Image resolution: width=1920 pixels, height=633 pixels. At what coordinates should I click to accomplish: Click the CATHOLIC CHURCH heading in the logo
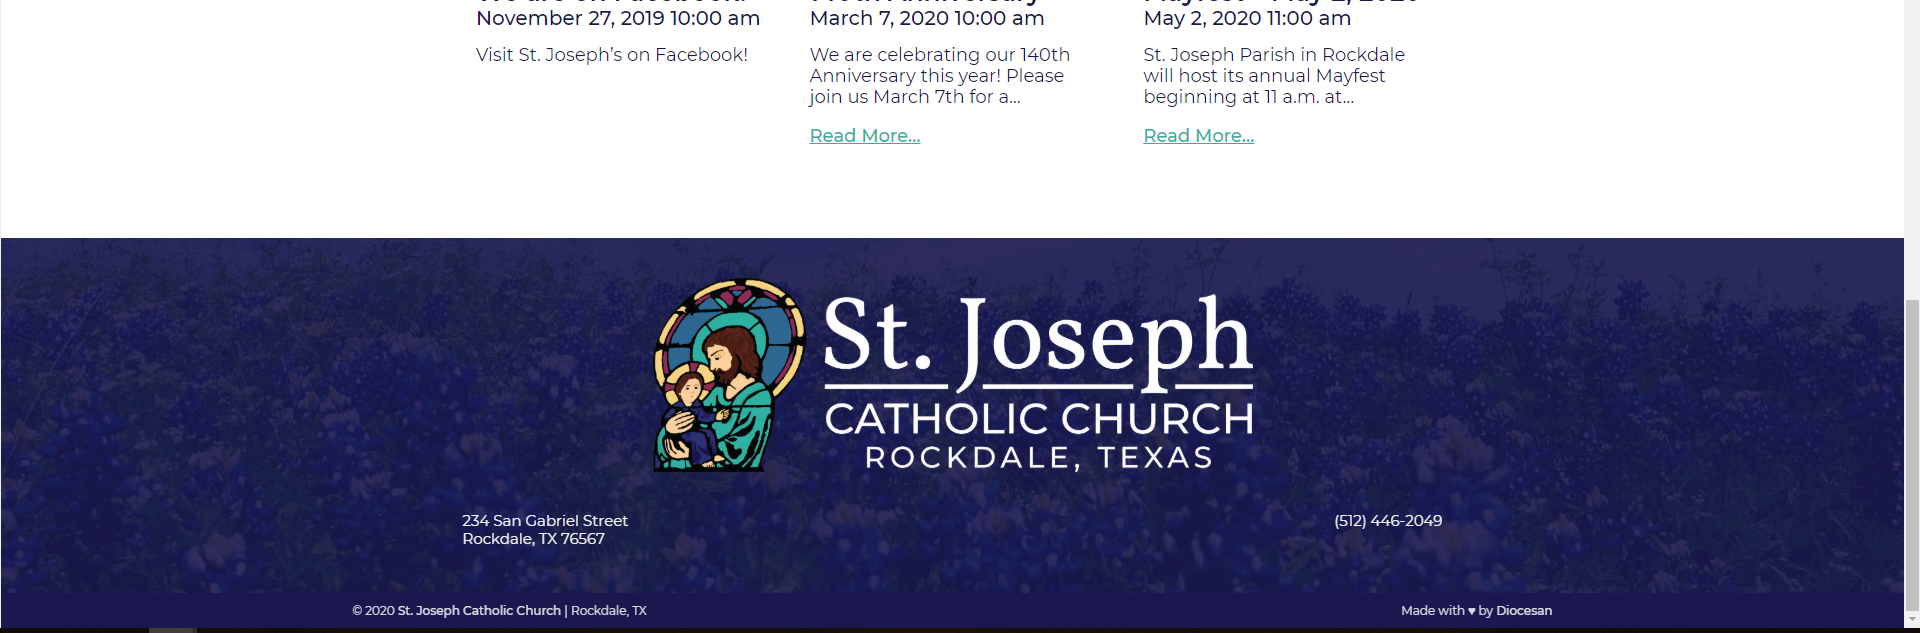click(1038, 419)
